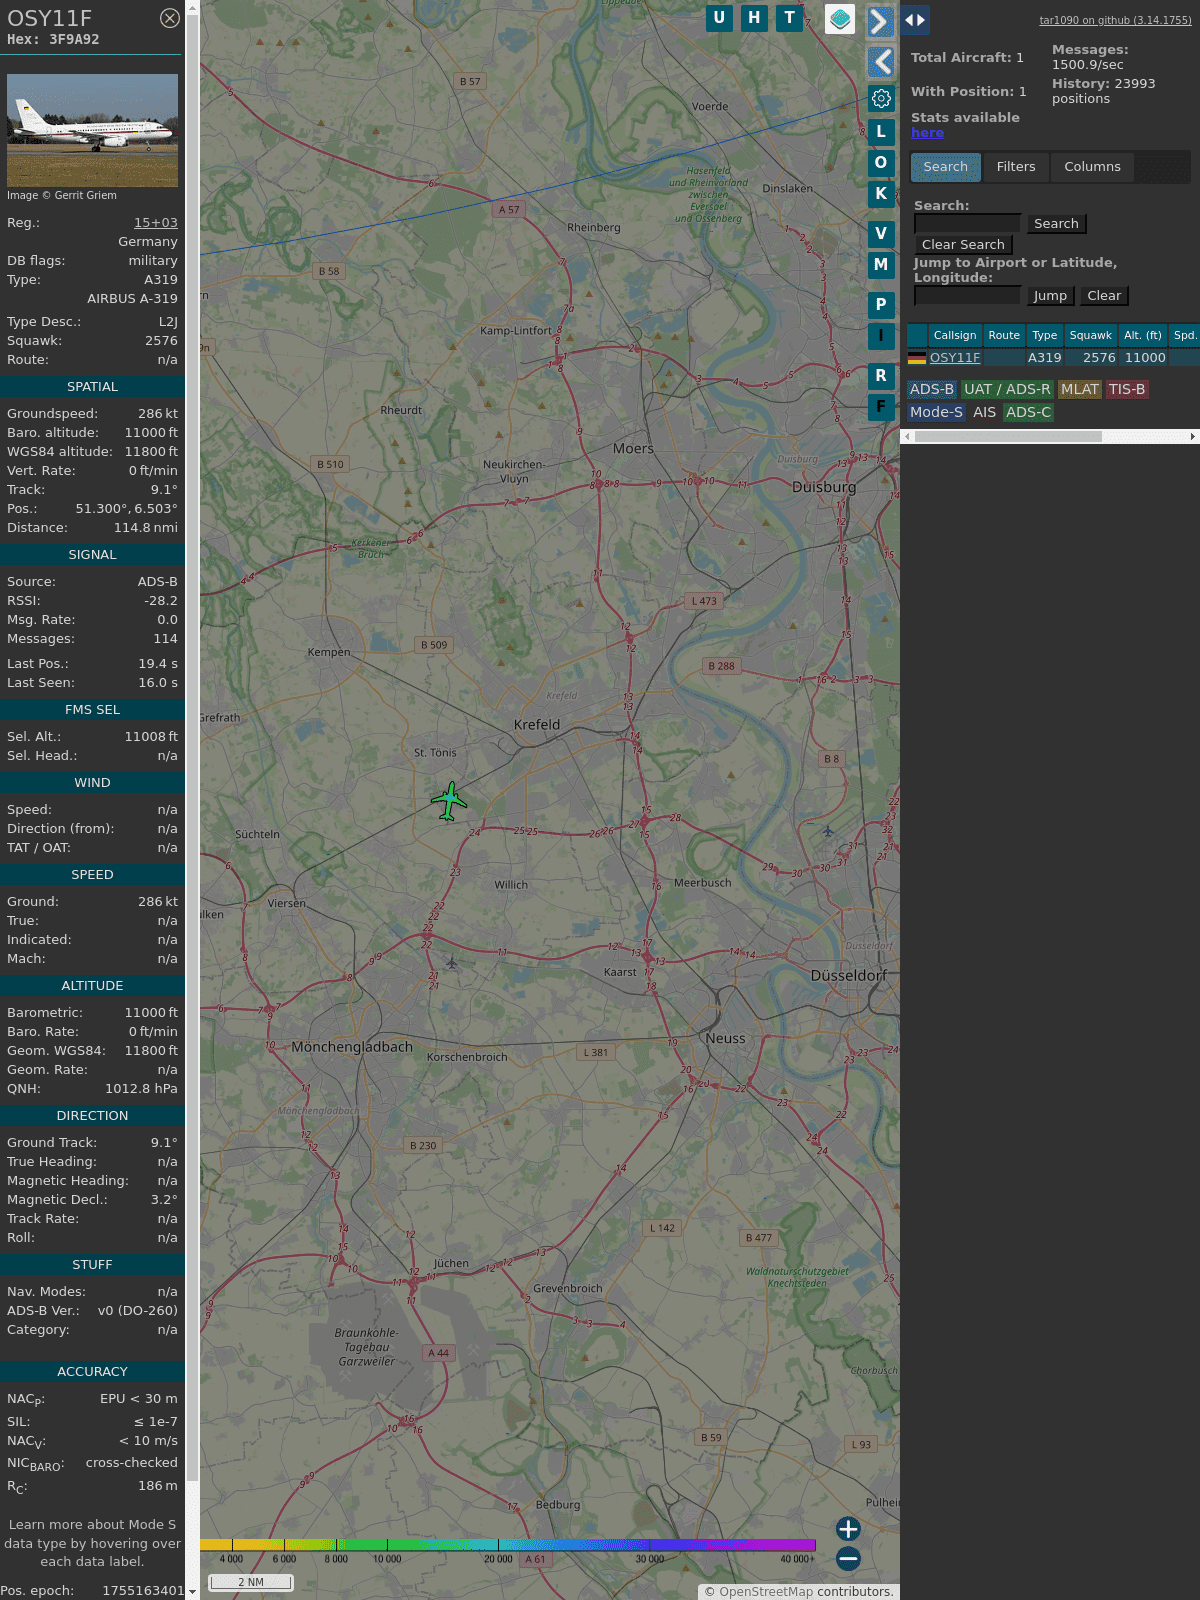Expand sidebar with right chevron button

(x=879, y=21)
